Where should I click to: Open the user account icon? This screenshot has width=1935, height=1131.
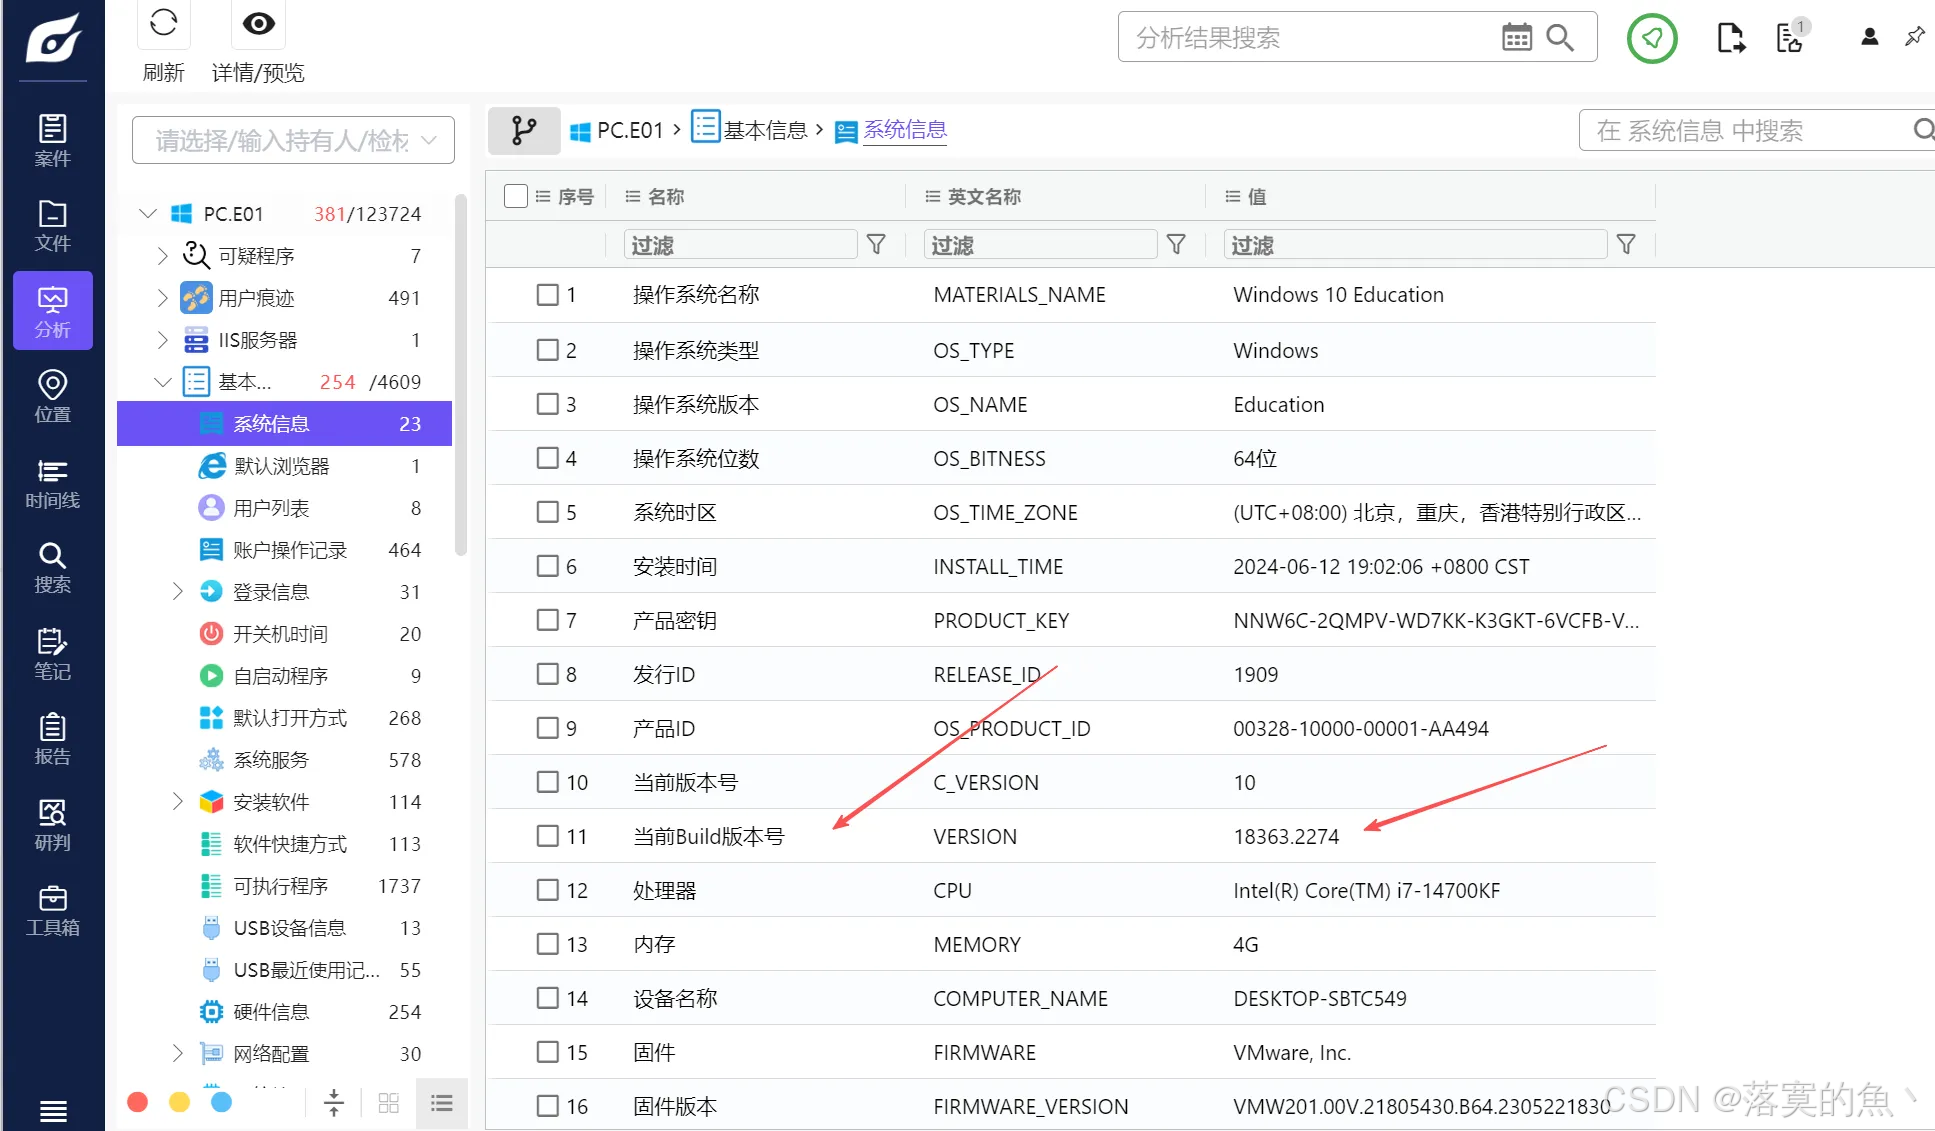coord(1869,37)
